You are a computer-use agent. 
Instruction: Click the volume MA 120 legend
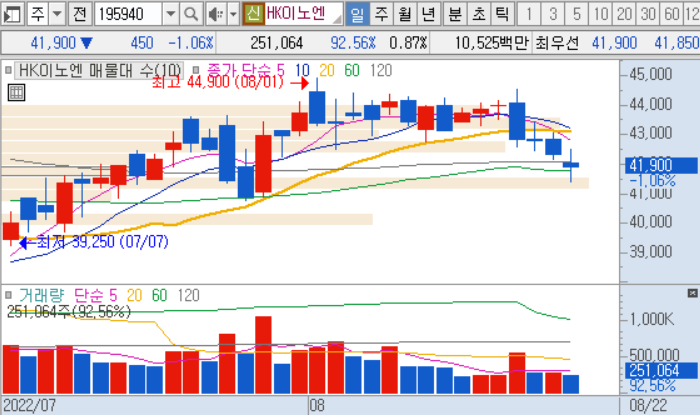(x=188, y=295)
